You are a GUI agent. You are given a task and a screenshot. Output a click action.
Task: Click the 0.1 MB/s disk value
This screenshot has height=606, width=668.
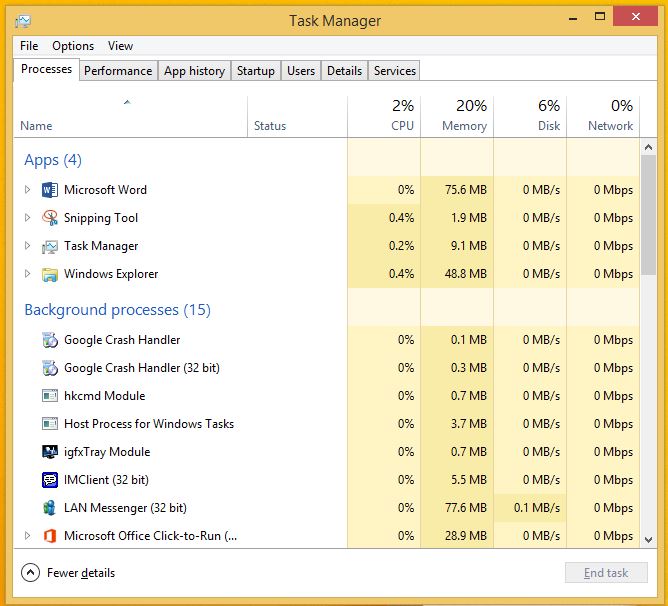point(537,508)
